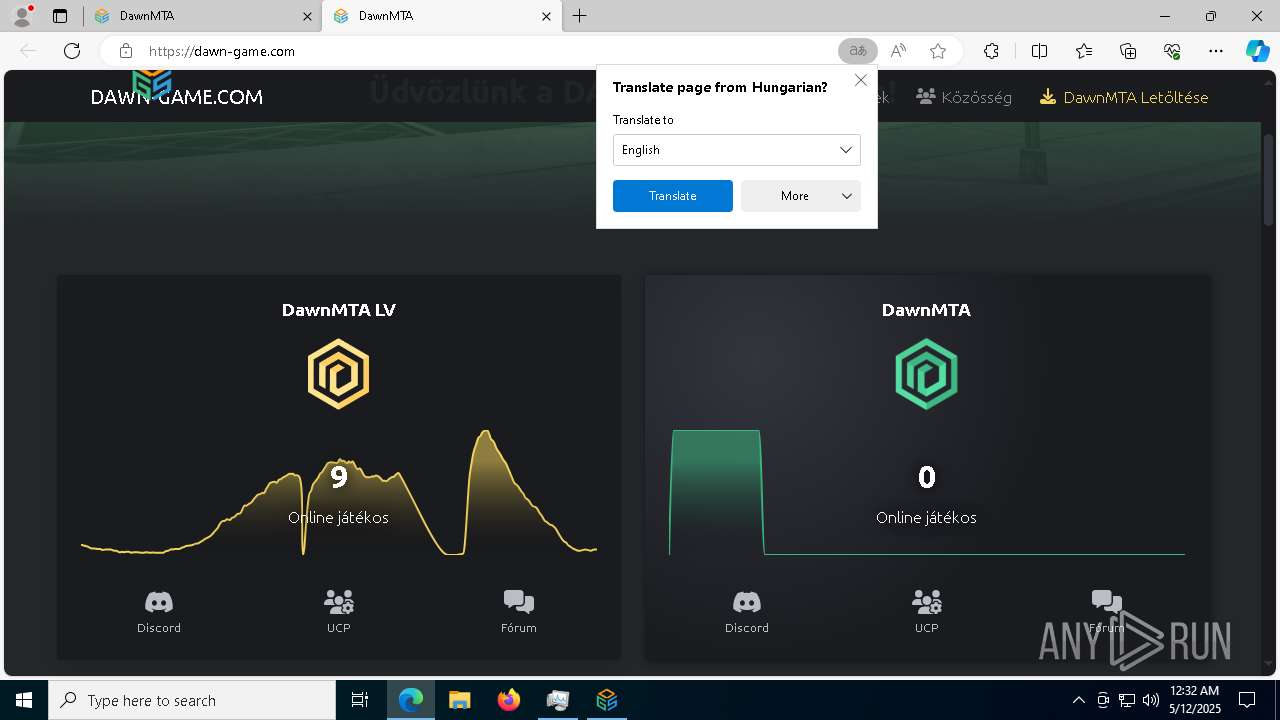View site information lock icon
The image size is (1280, 720).
[126, 51]
